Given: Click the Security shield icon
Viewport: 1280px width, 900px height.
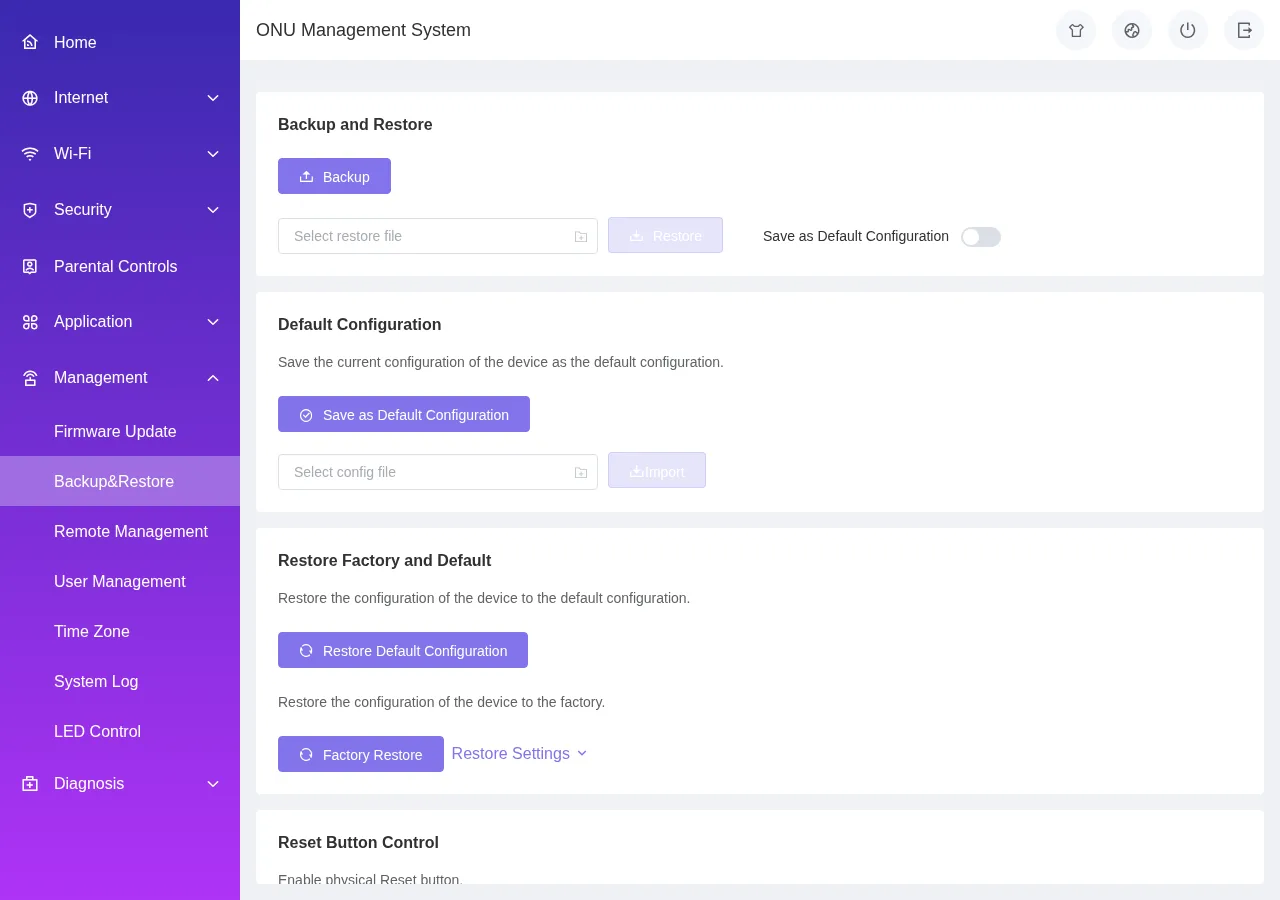Looking at the screenshot, I should coord(30,210).
